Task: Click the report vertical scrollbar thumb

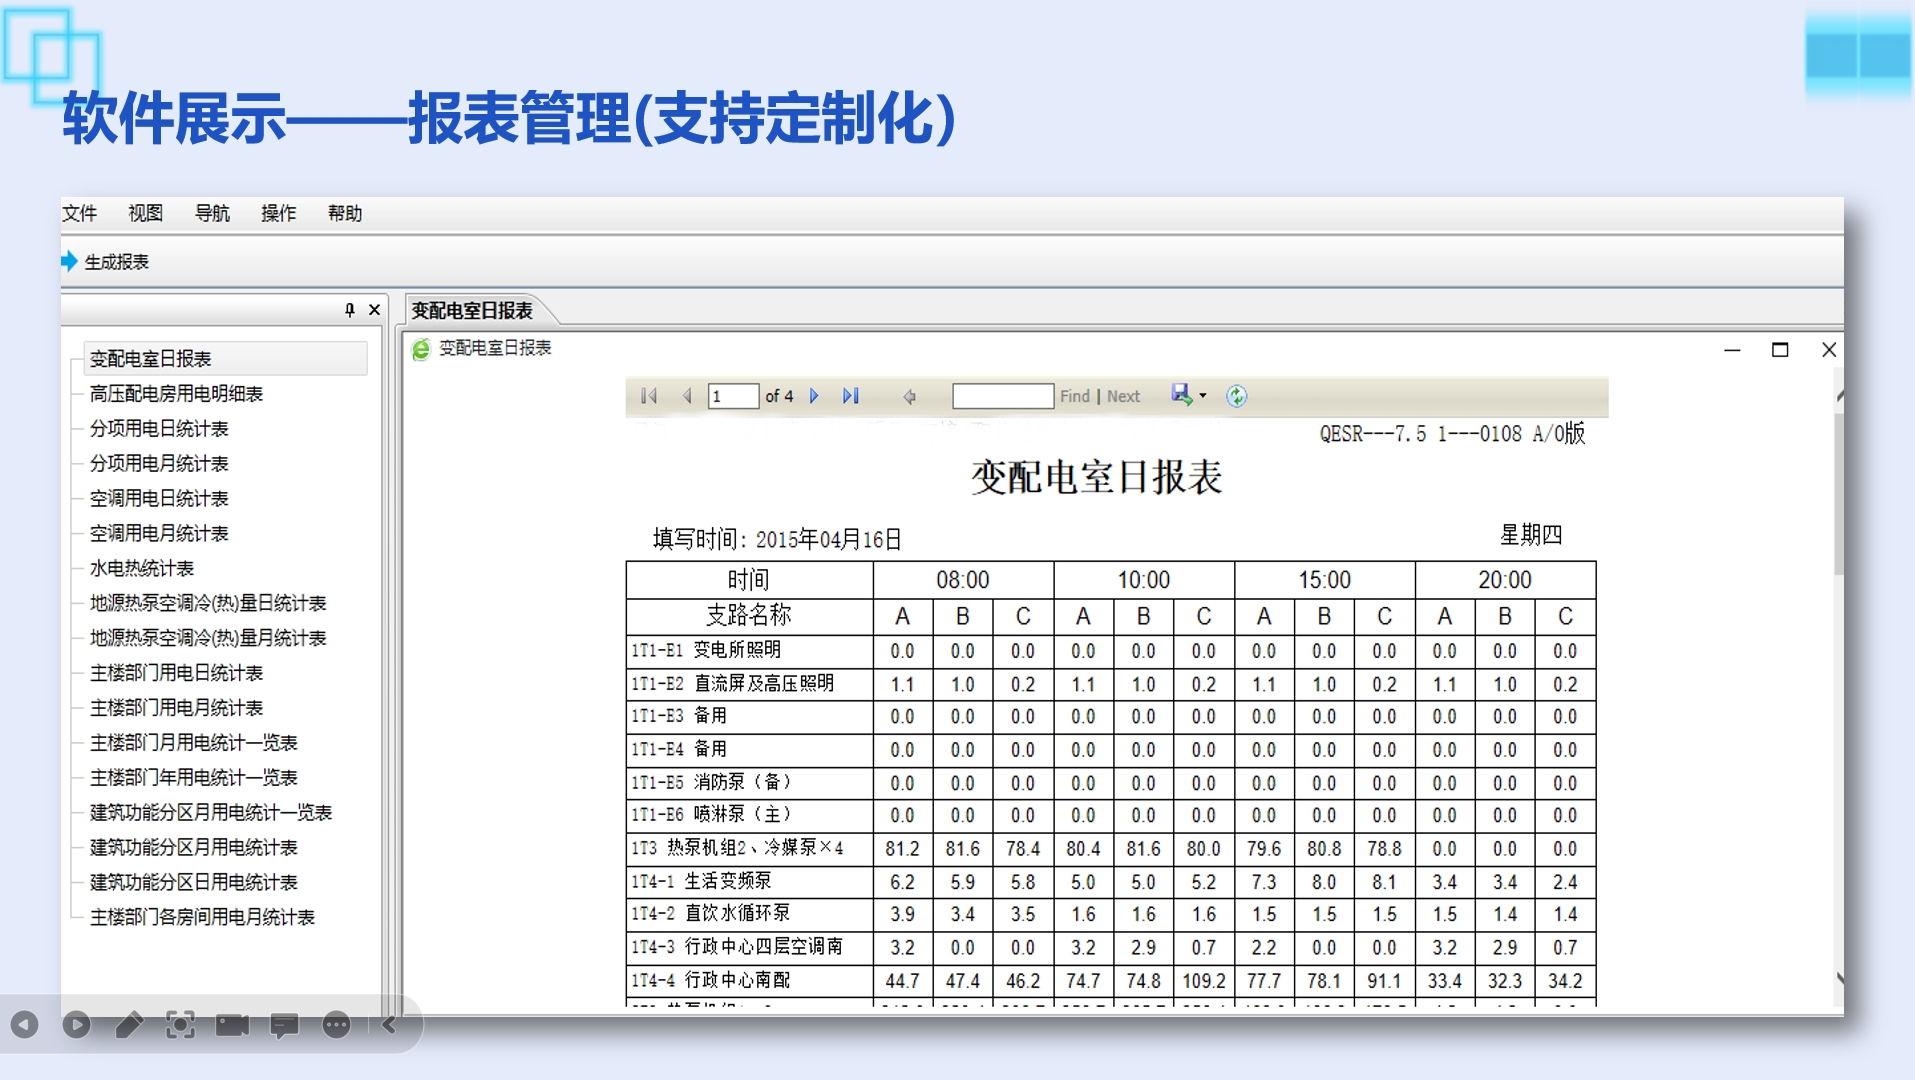Action: tap(1838, 492)
